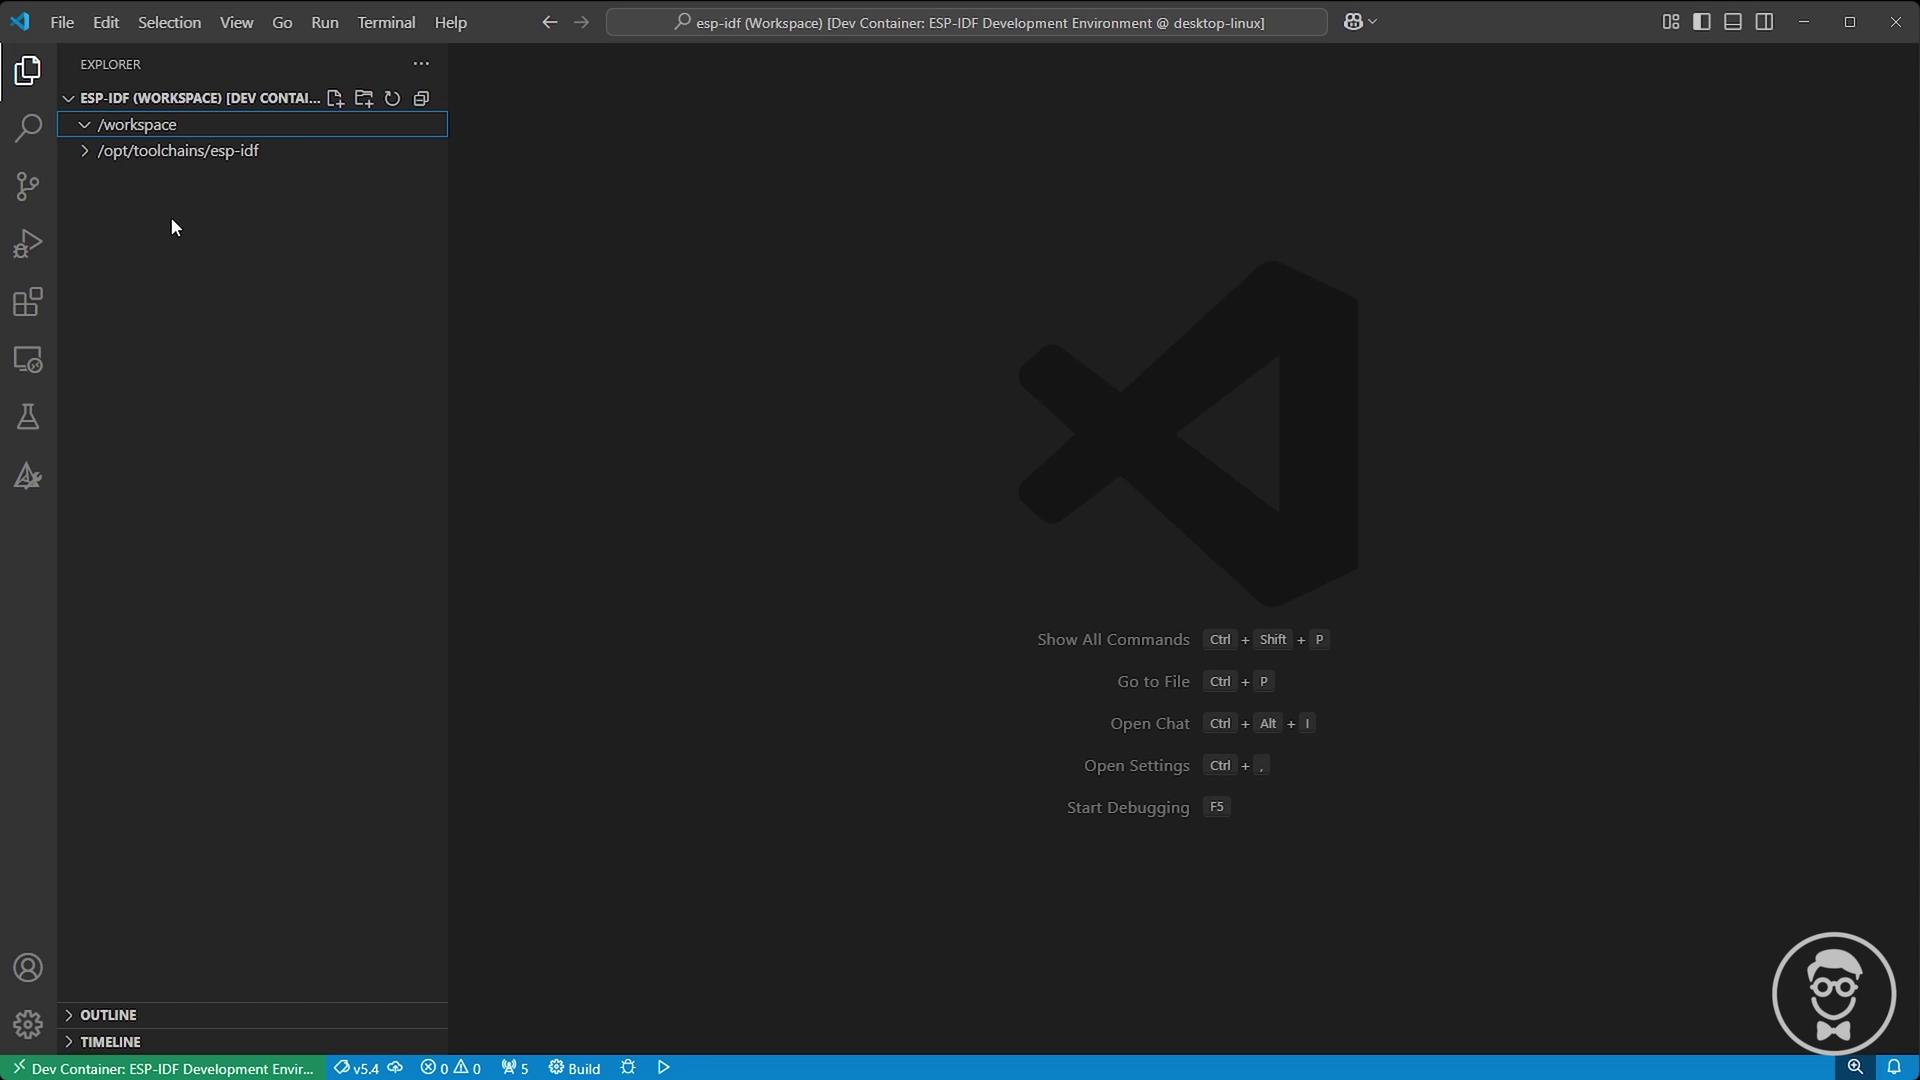Open the Go menu

(282, 22)
